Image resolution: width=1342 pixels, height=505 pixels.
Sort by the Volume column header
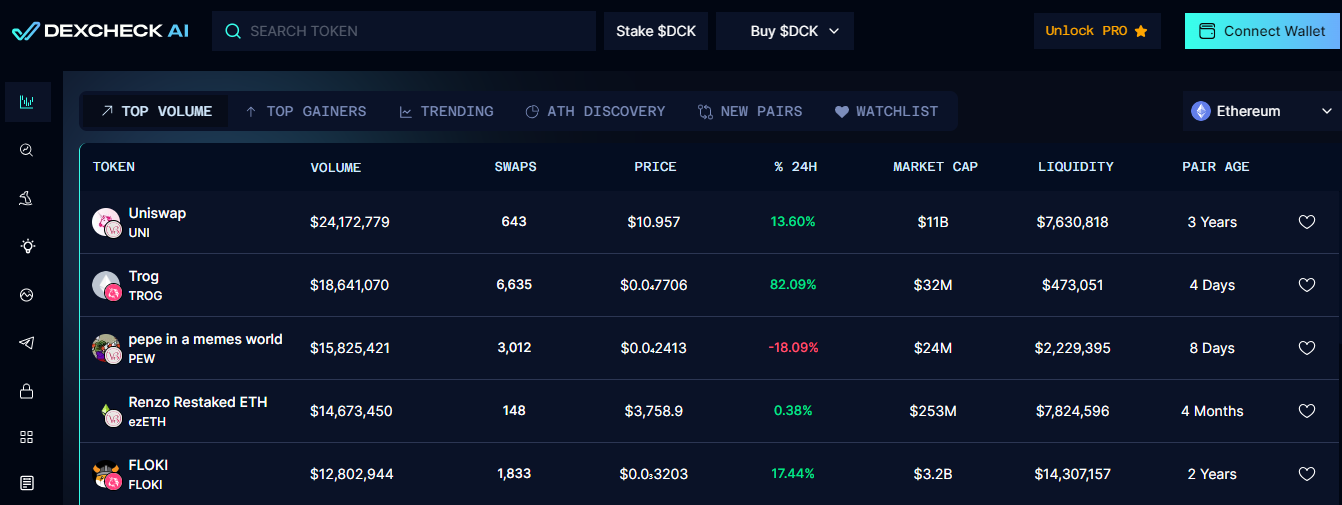click(x=336, y=167)
